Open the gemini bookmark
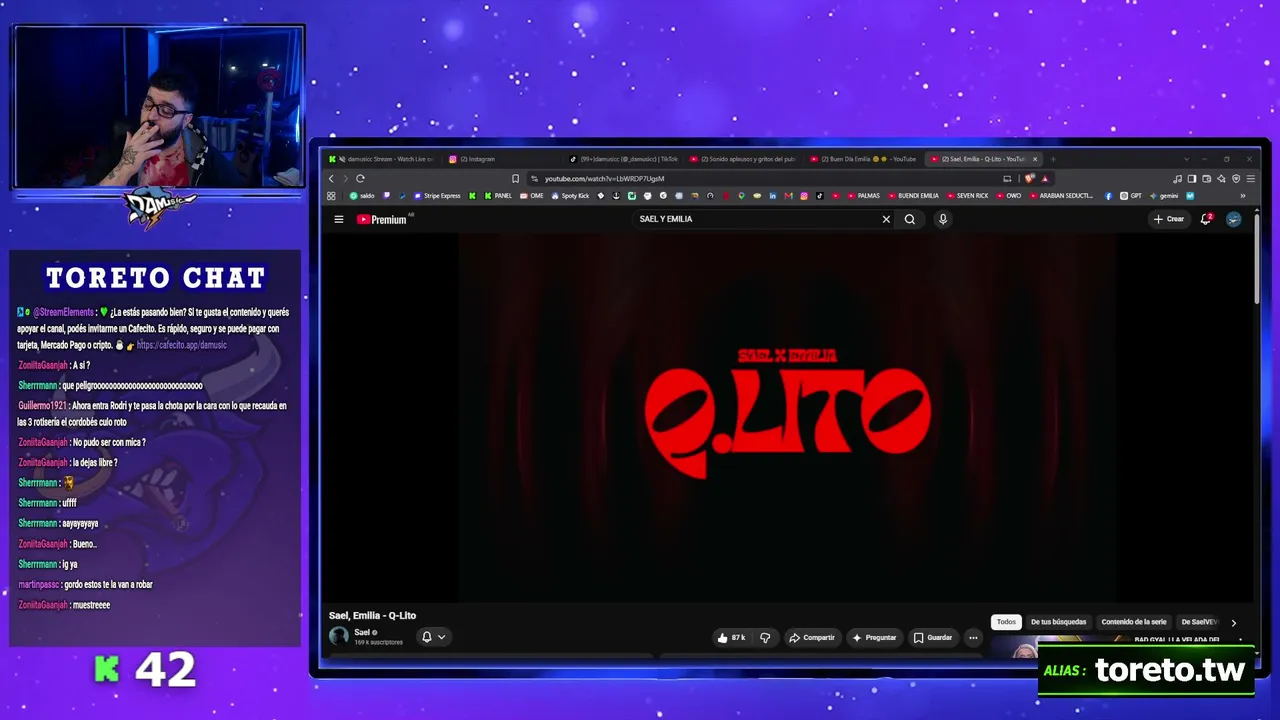This screenshot has width=1280, height=720. [1164, 196]
